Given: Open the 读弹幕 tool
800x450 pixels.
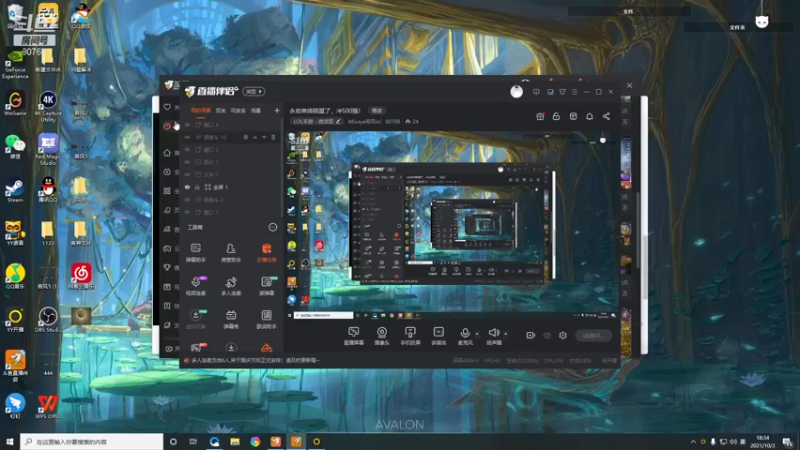Looking at the screenshot, I should [266, 286].
